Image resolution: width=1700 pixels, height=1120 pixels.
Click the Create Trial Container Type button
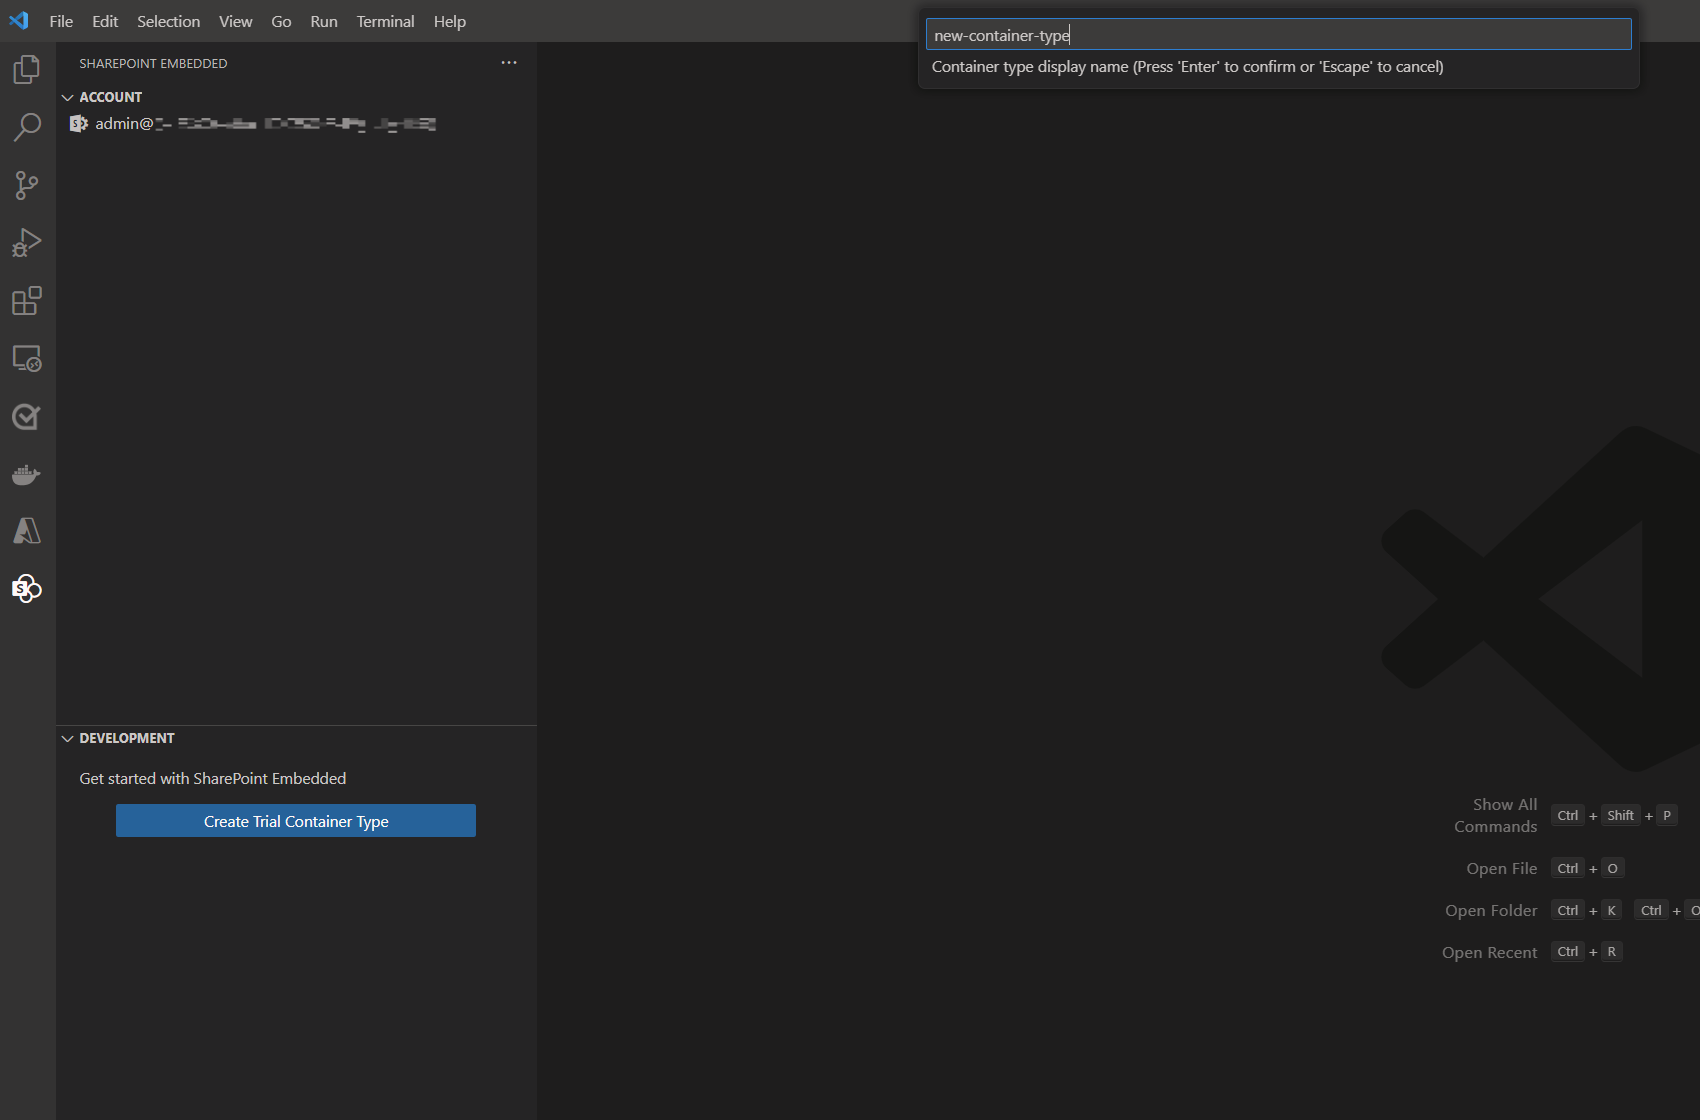[x=296, y=820]
